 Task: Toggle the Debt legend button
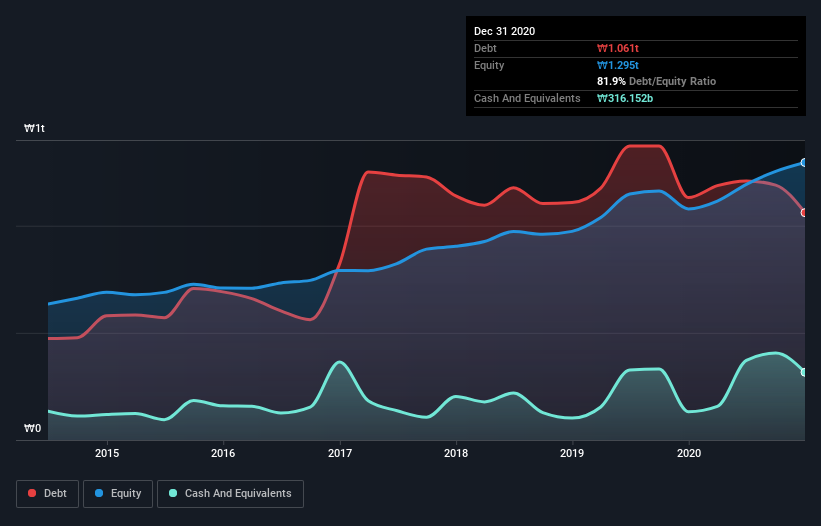[48, 494]
